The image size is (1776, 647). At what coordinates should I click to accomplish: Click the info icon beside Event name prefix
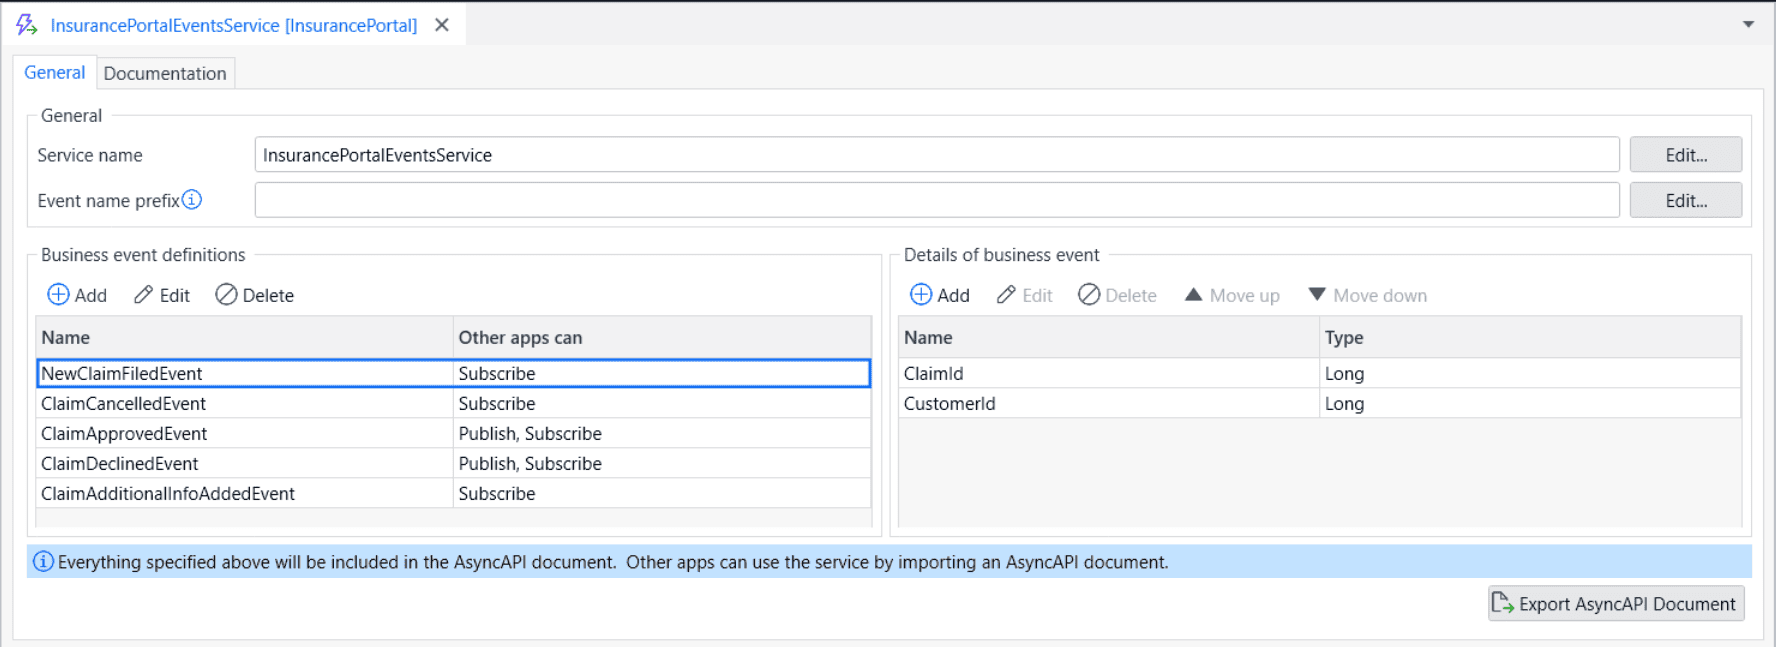[x=192, y=200]
